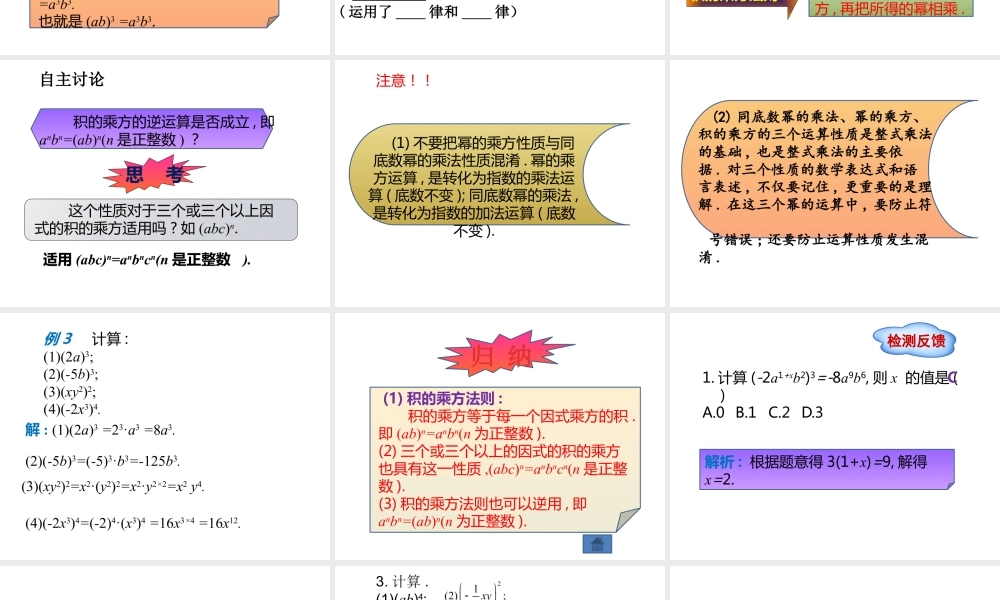
Task: Select the slide titled 自主讨论
Action: 165,180
